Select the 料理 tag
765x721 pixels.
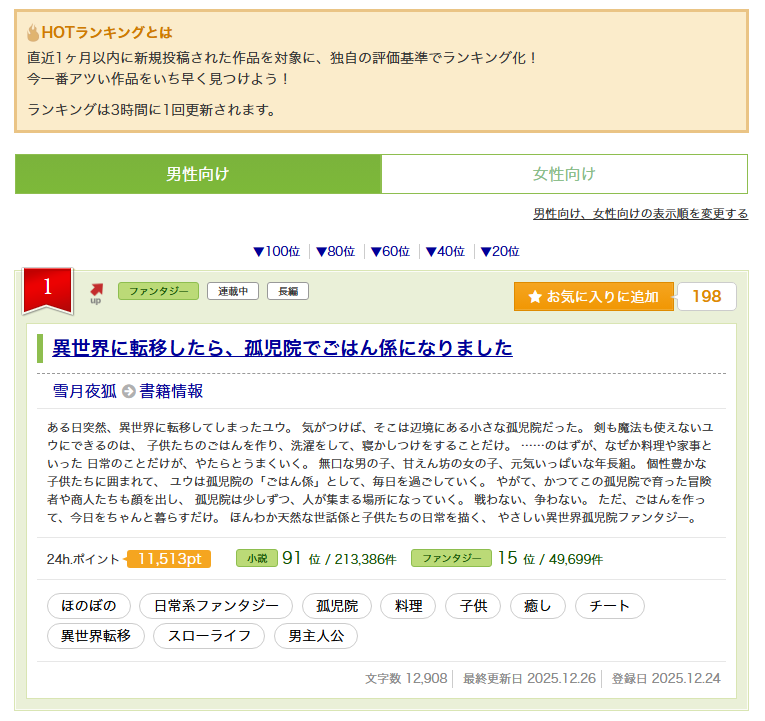click(408, 606)
